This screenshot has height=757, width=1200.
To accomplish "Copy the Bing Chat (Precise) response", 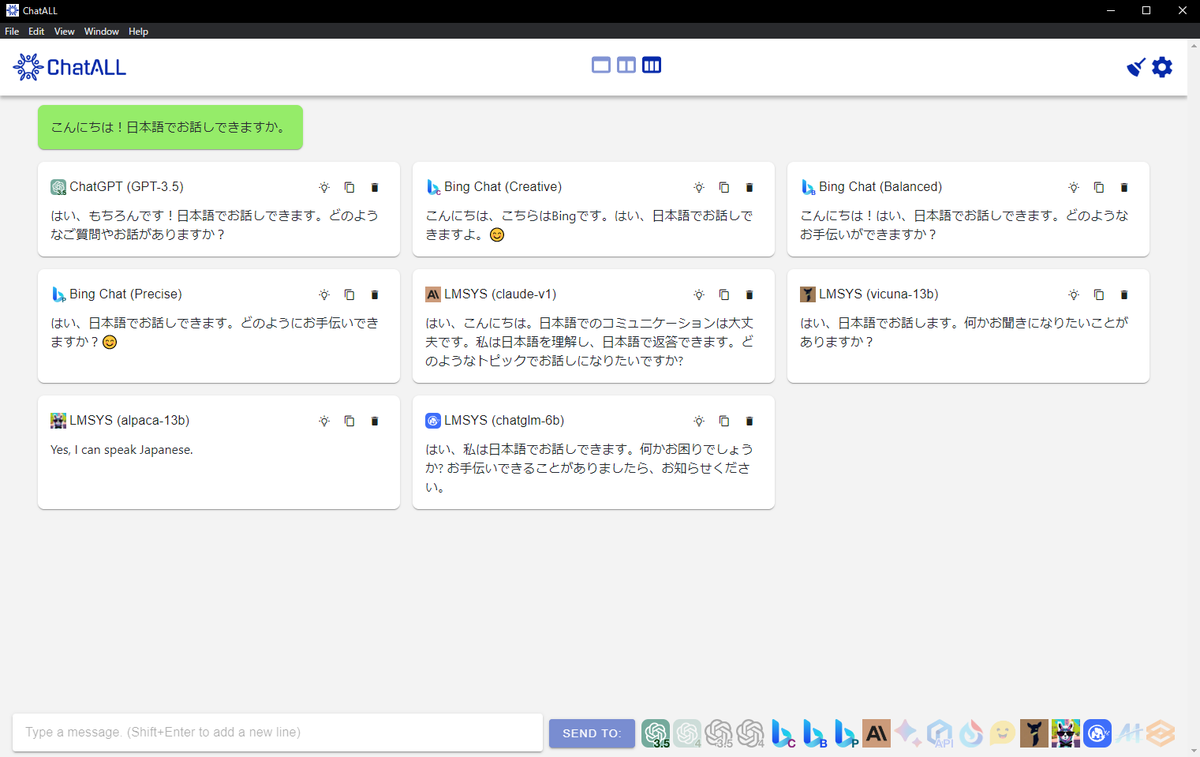I will 349,294.
